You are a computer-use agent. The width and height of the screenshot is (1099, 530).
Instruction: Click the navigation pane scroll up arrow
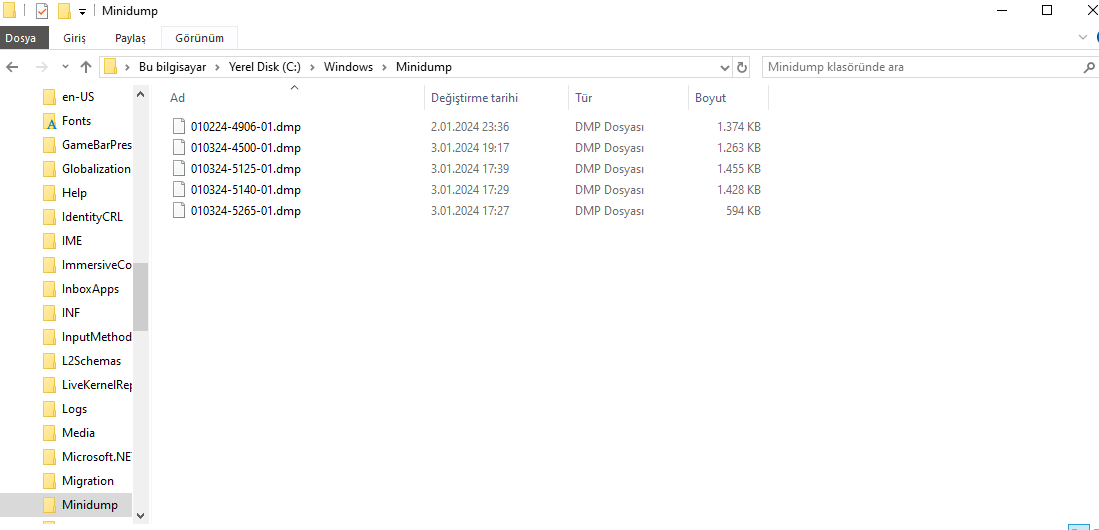(x=140, y=94)
